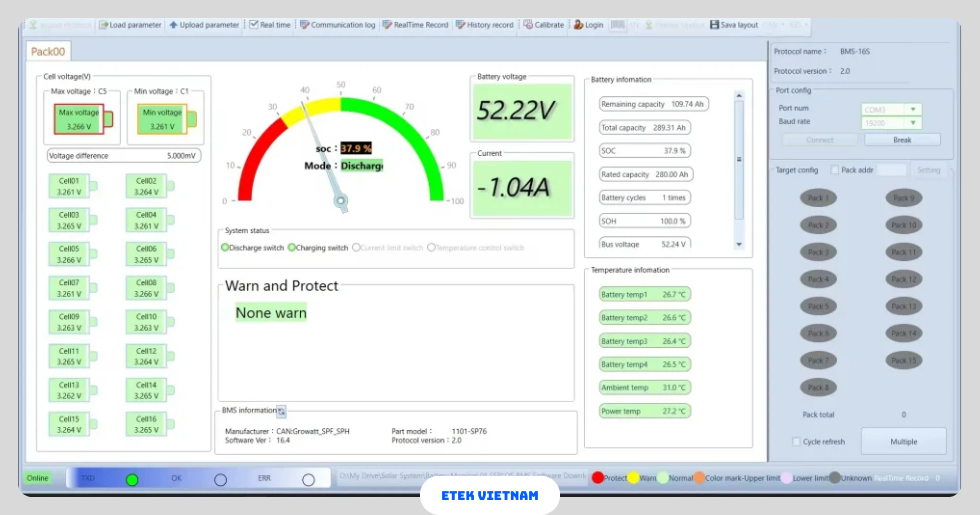The width and height of the screenshot is (980, 515).
Task: Open the History record
Action: pos(460,25)
